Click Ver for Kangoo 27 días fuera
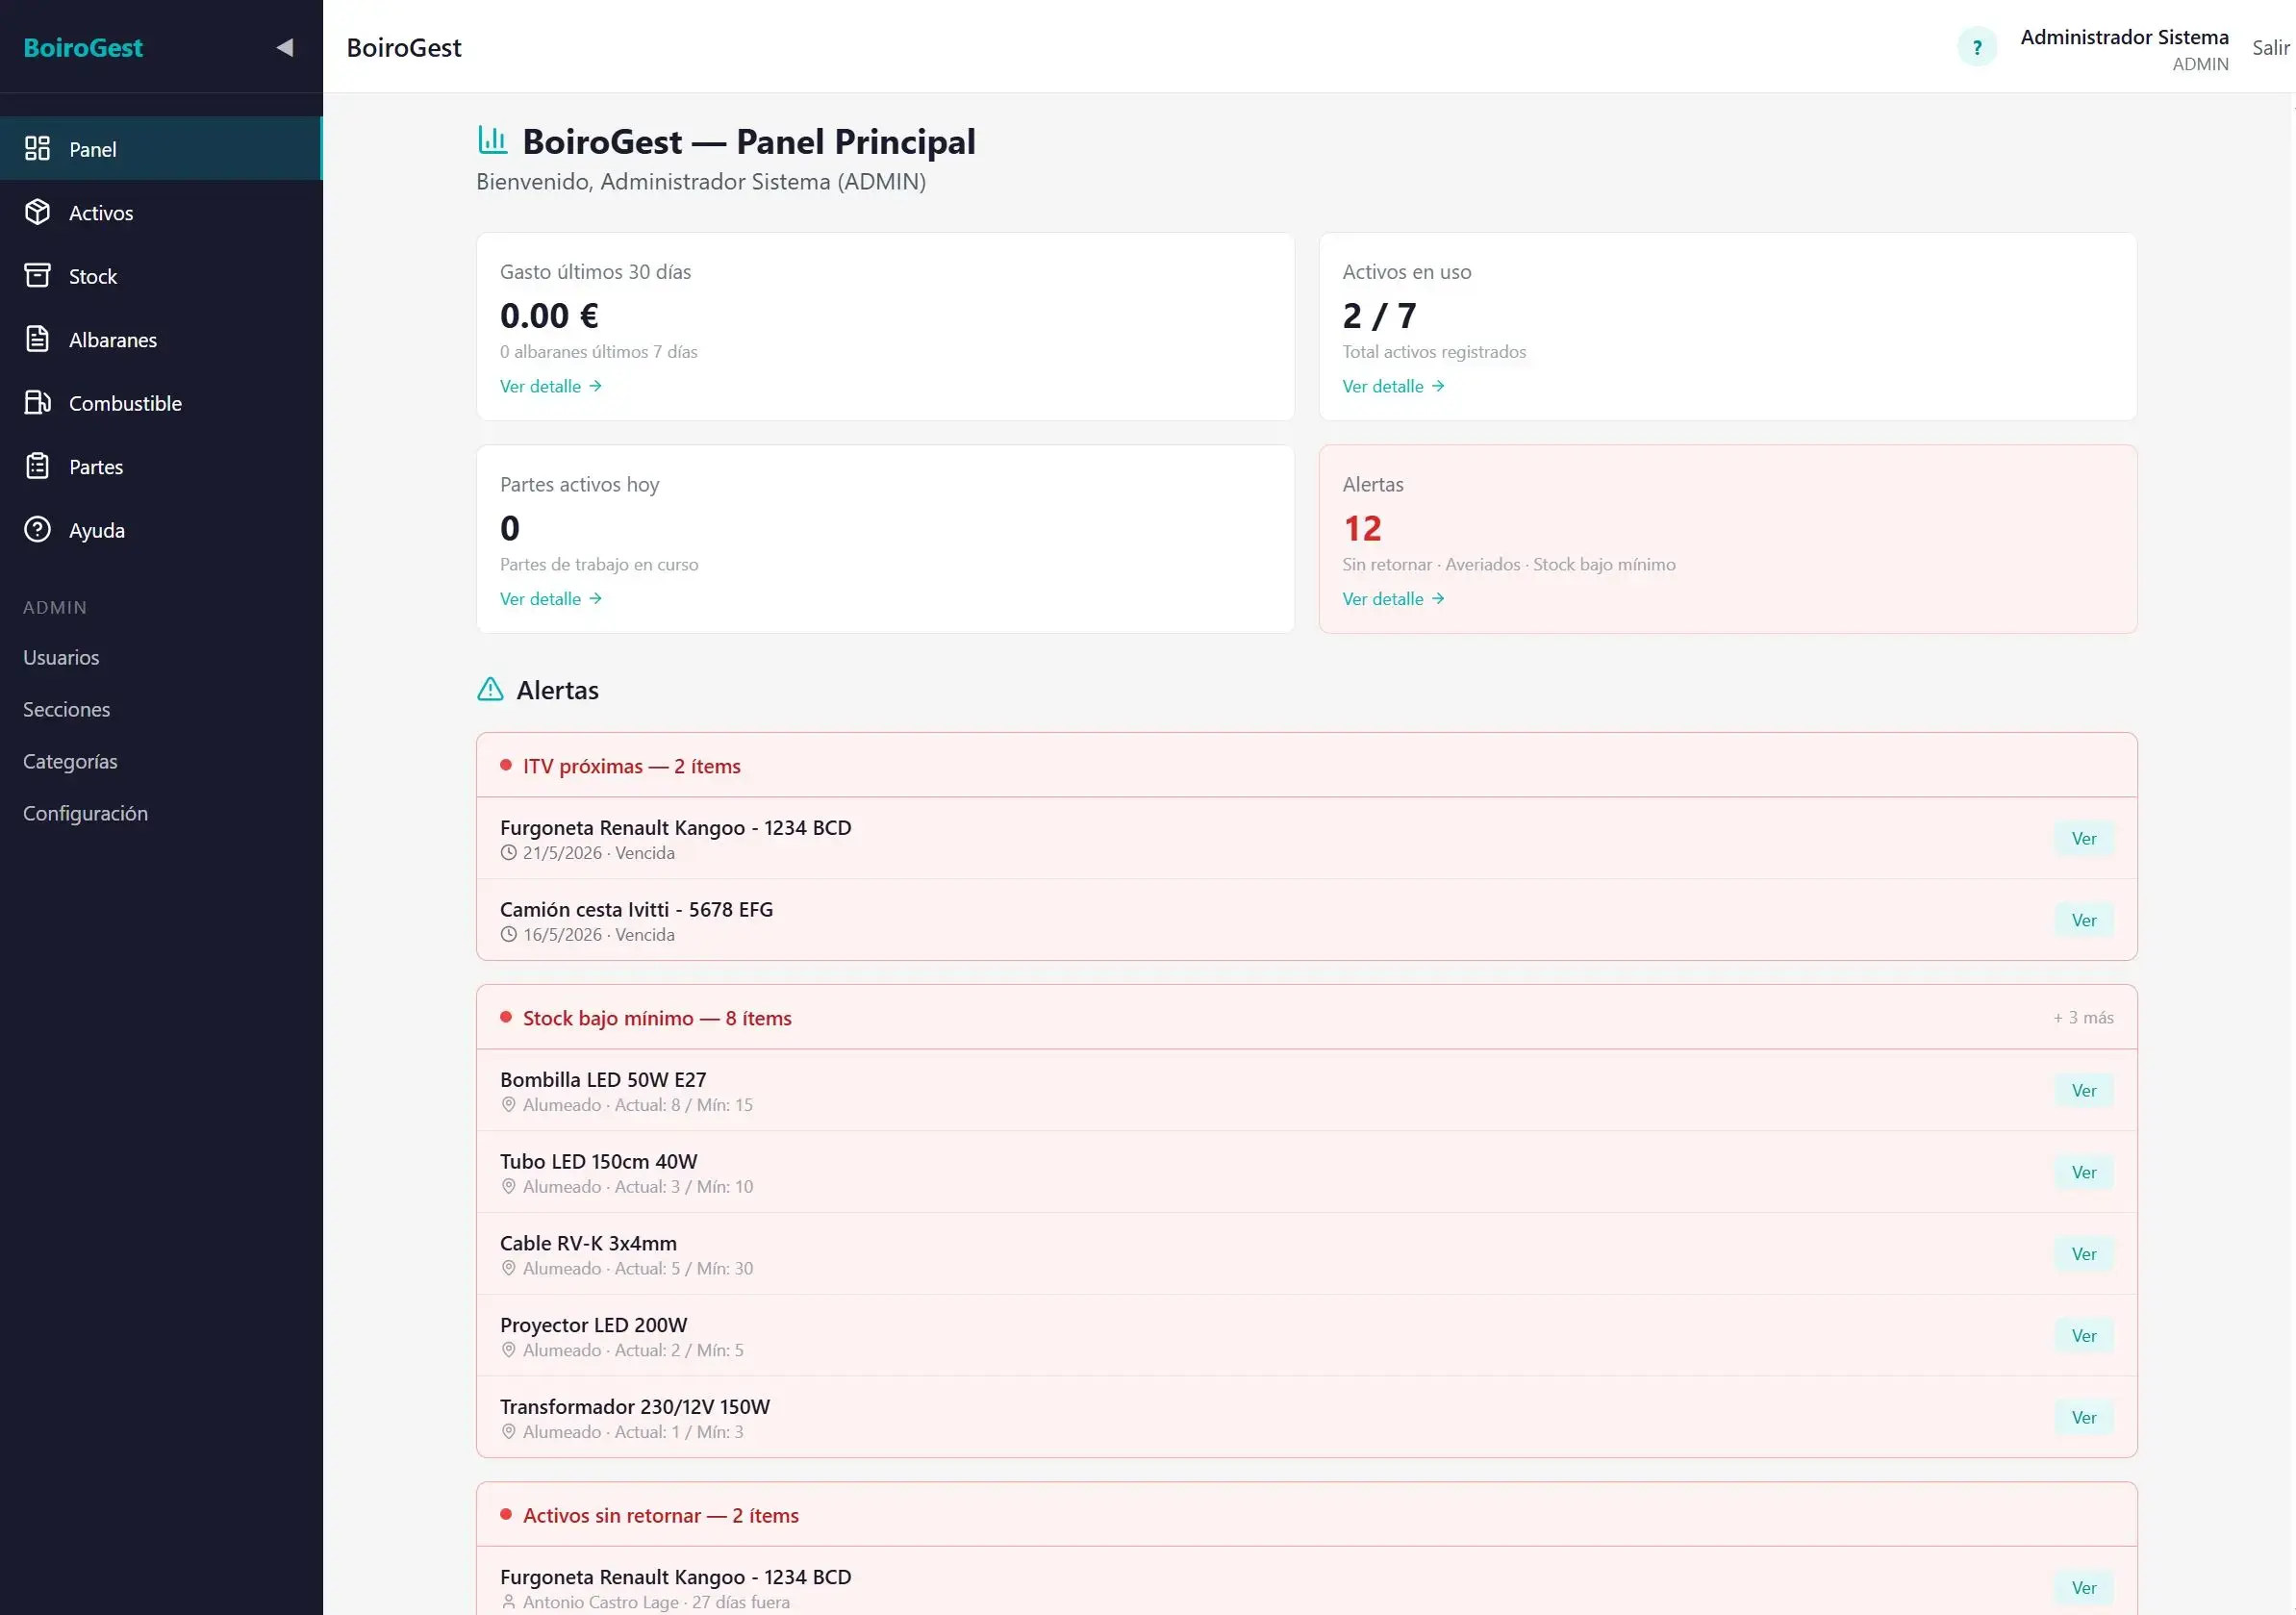2296x1615 pixels. point(2084,1587)
